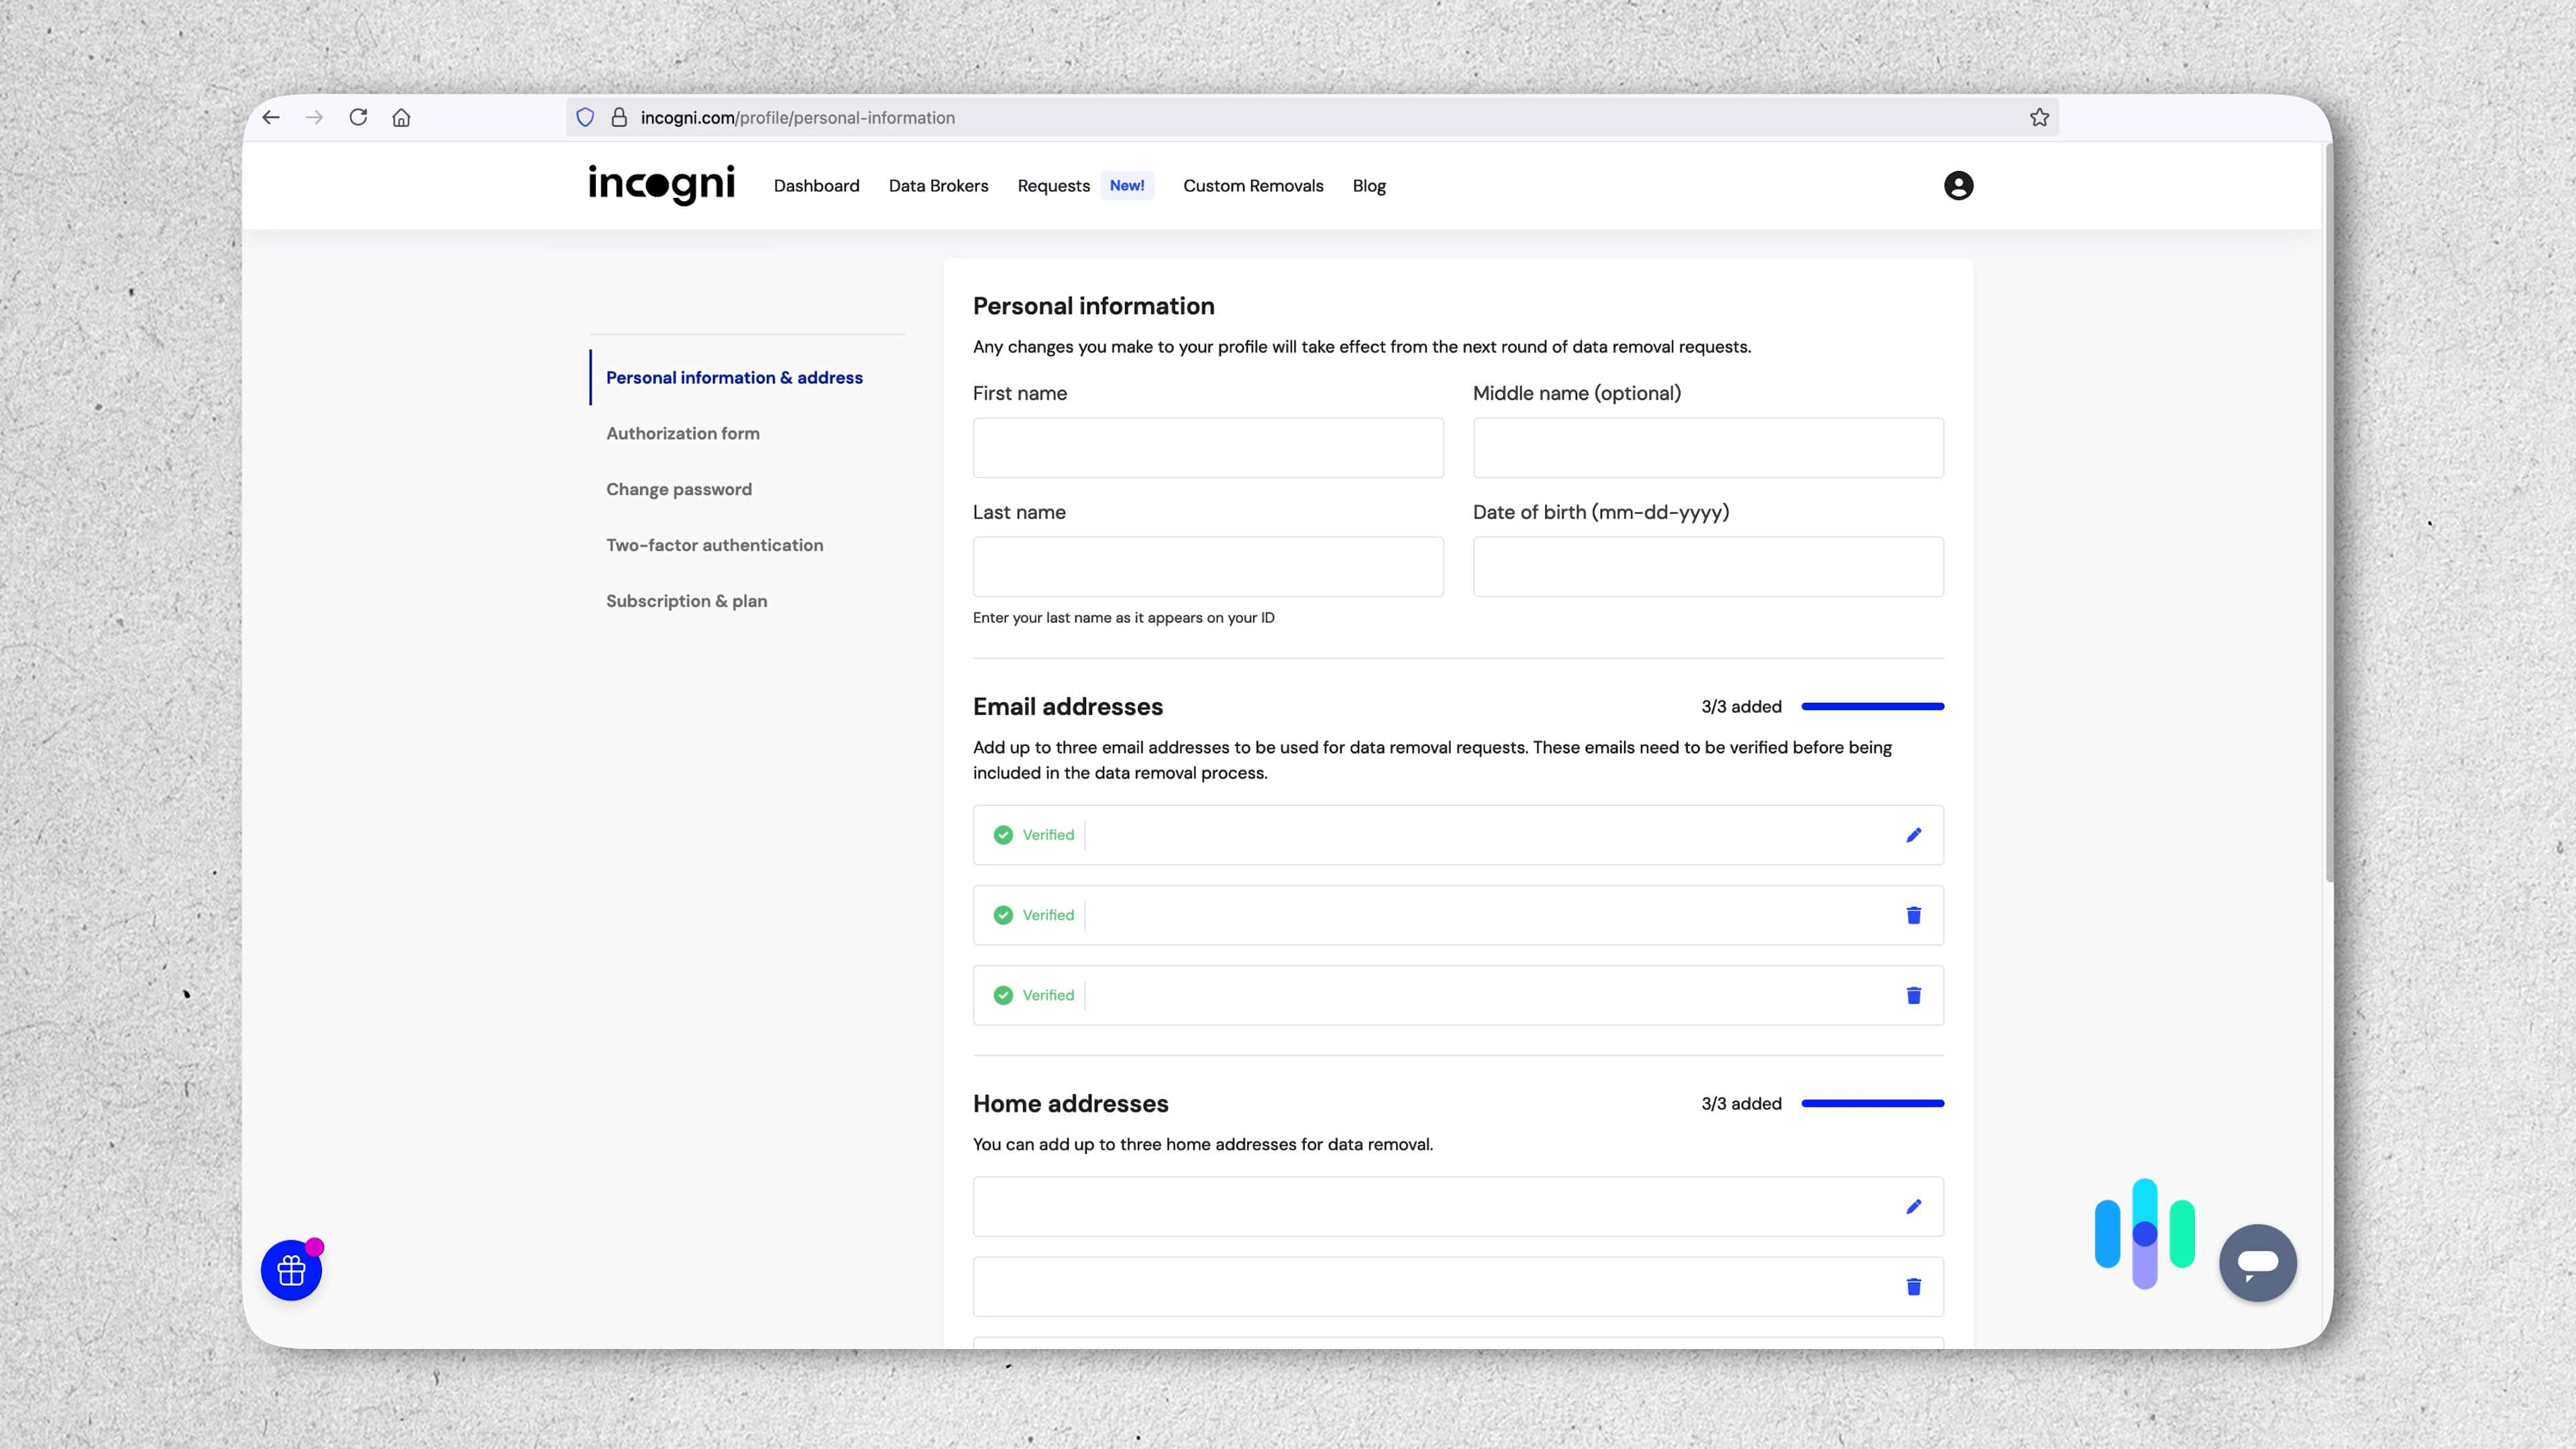Open the Dashboard menu item
Screen dimensions: 2576x1449
tap(816, 186)
